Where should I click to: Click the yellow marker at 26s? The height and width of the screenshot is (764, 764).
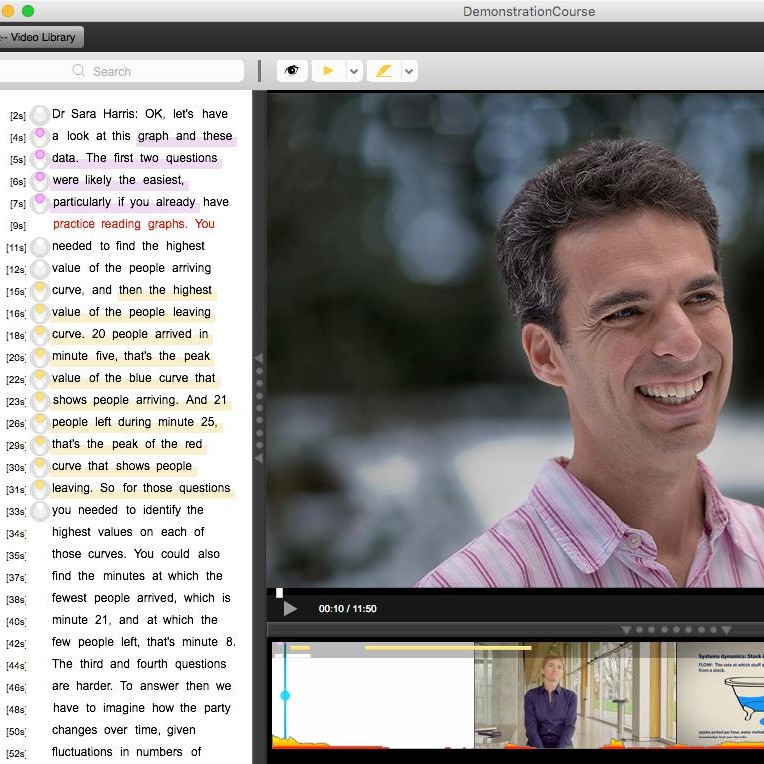(40, 422)
